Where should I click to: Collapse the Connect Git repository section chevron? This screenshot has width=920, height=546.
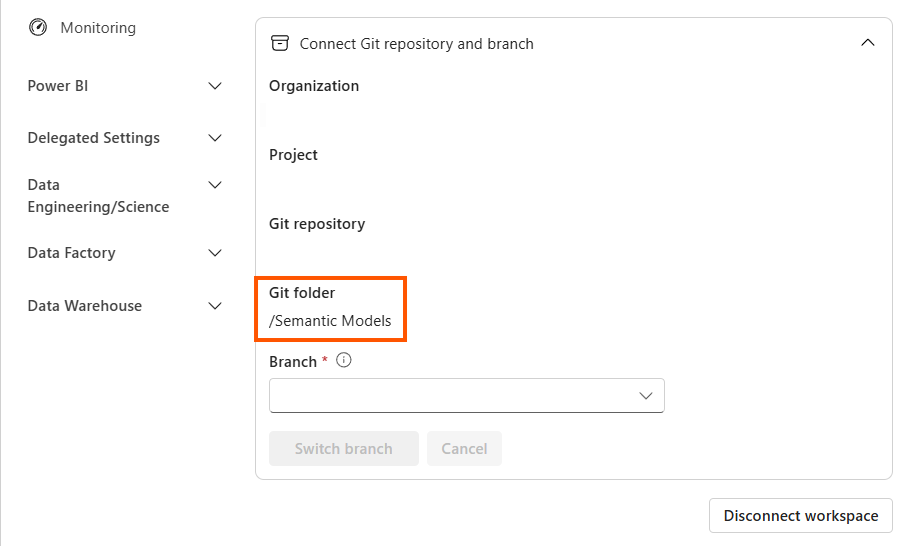click(867, 43)
